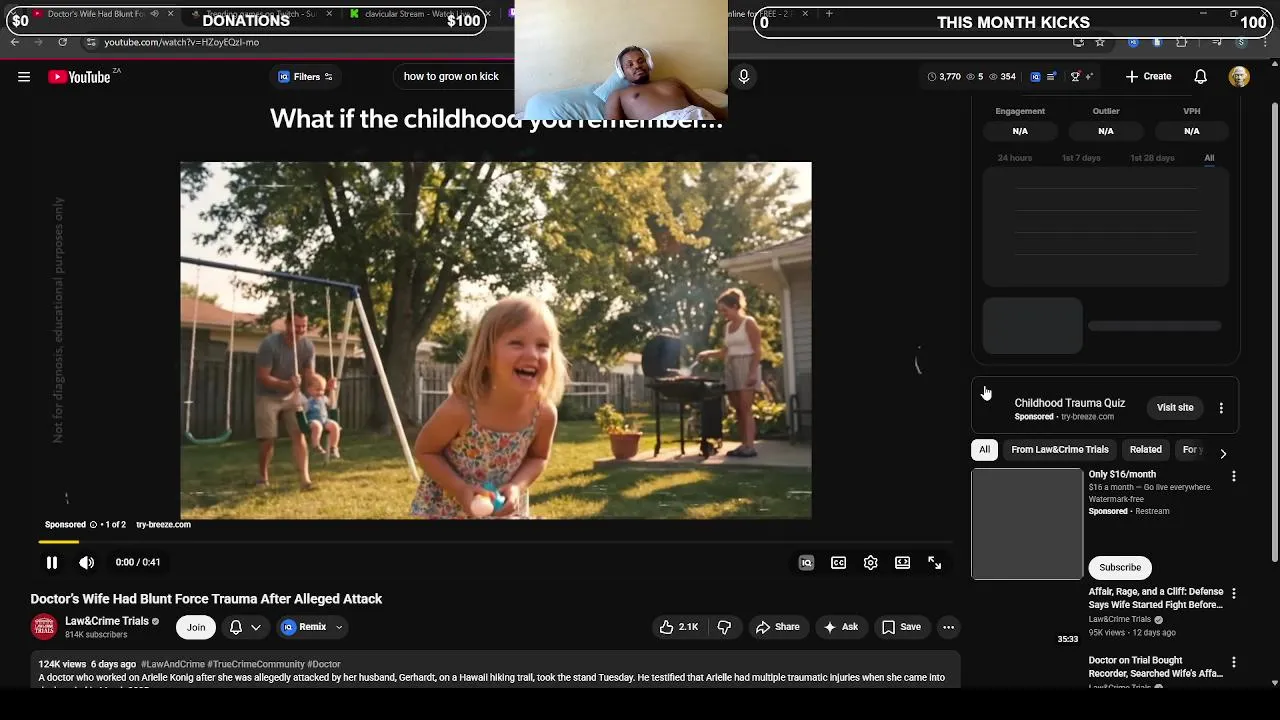1280x720 pixels.
Task: Open subscription notification bell dropdown
Action: [x=246, y=627]
